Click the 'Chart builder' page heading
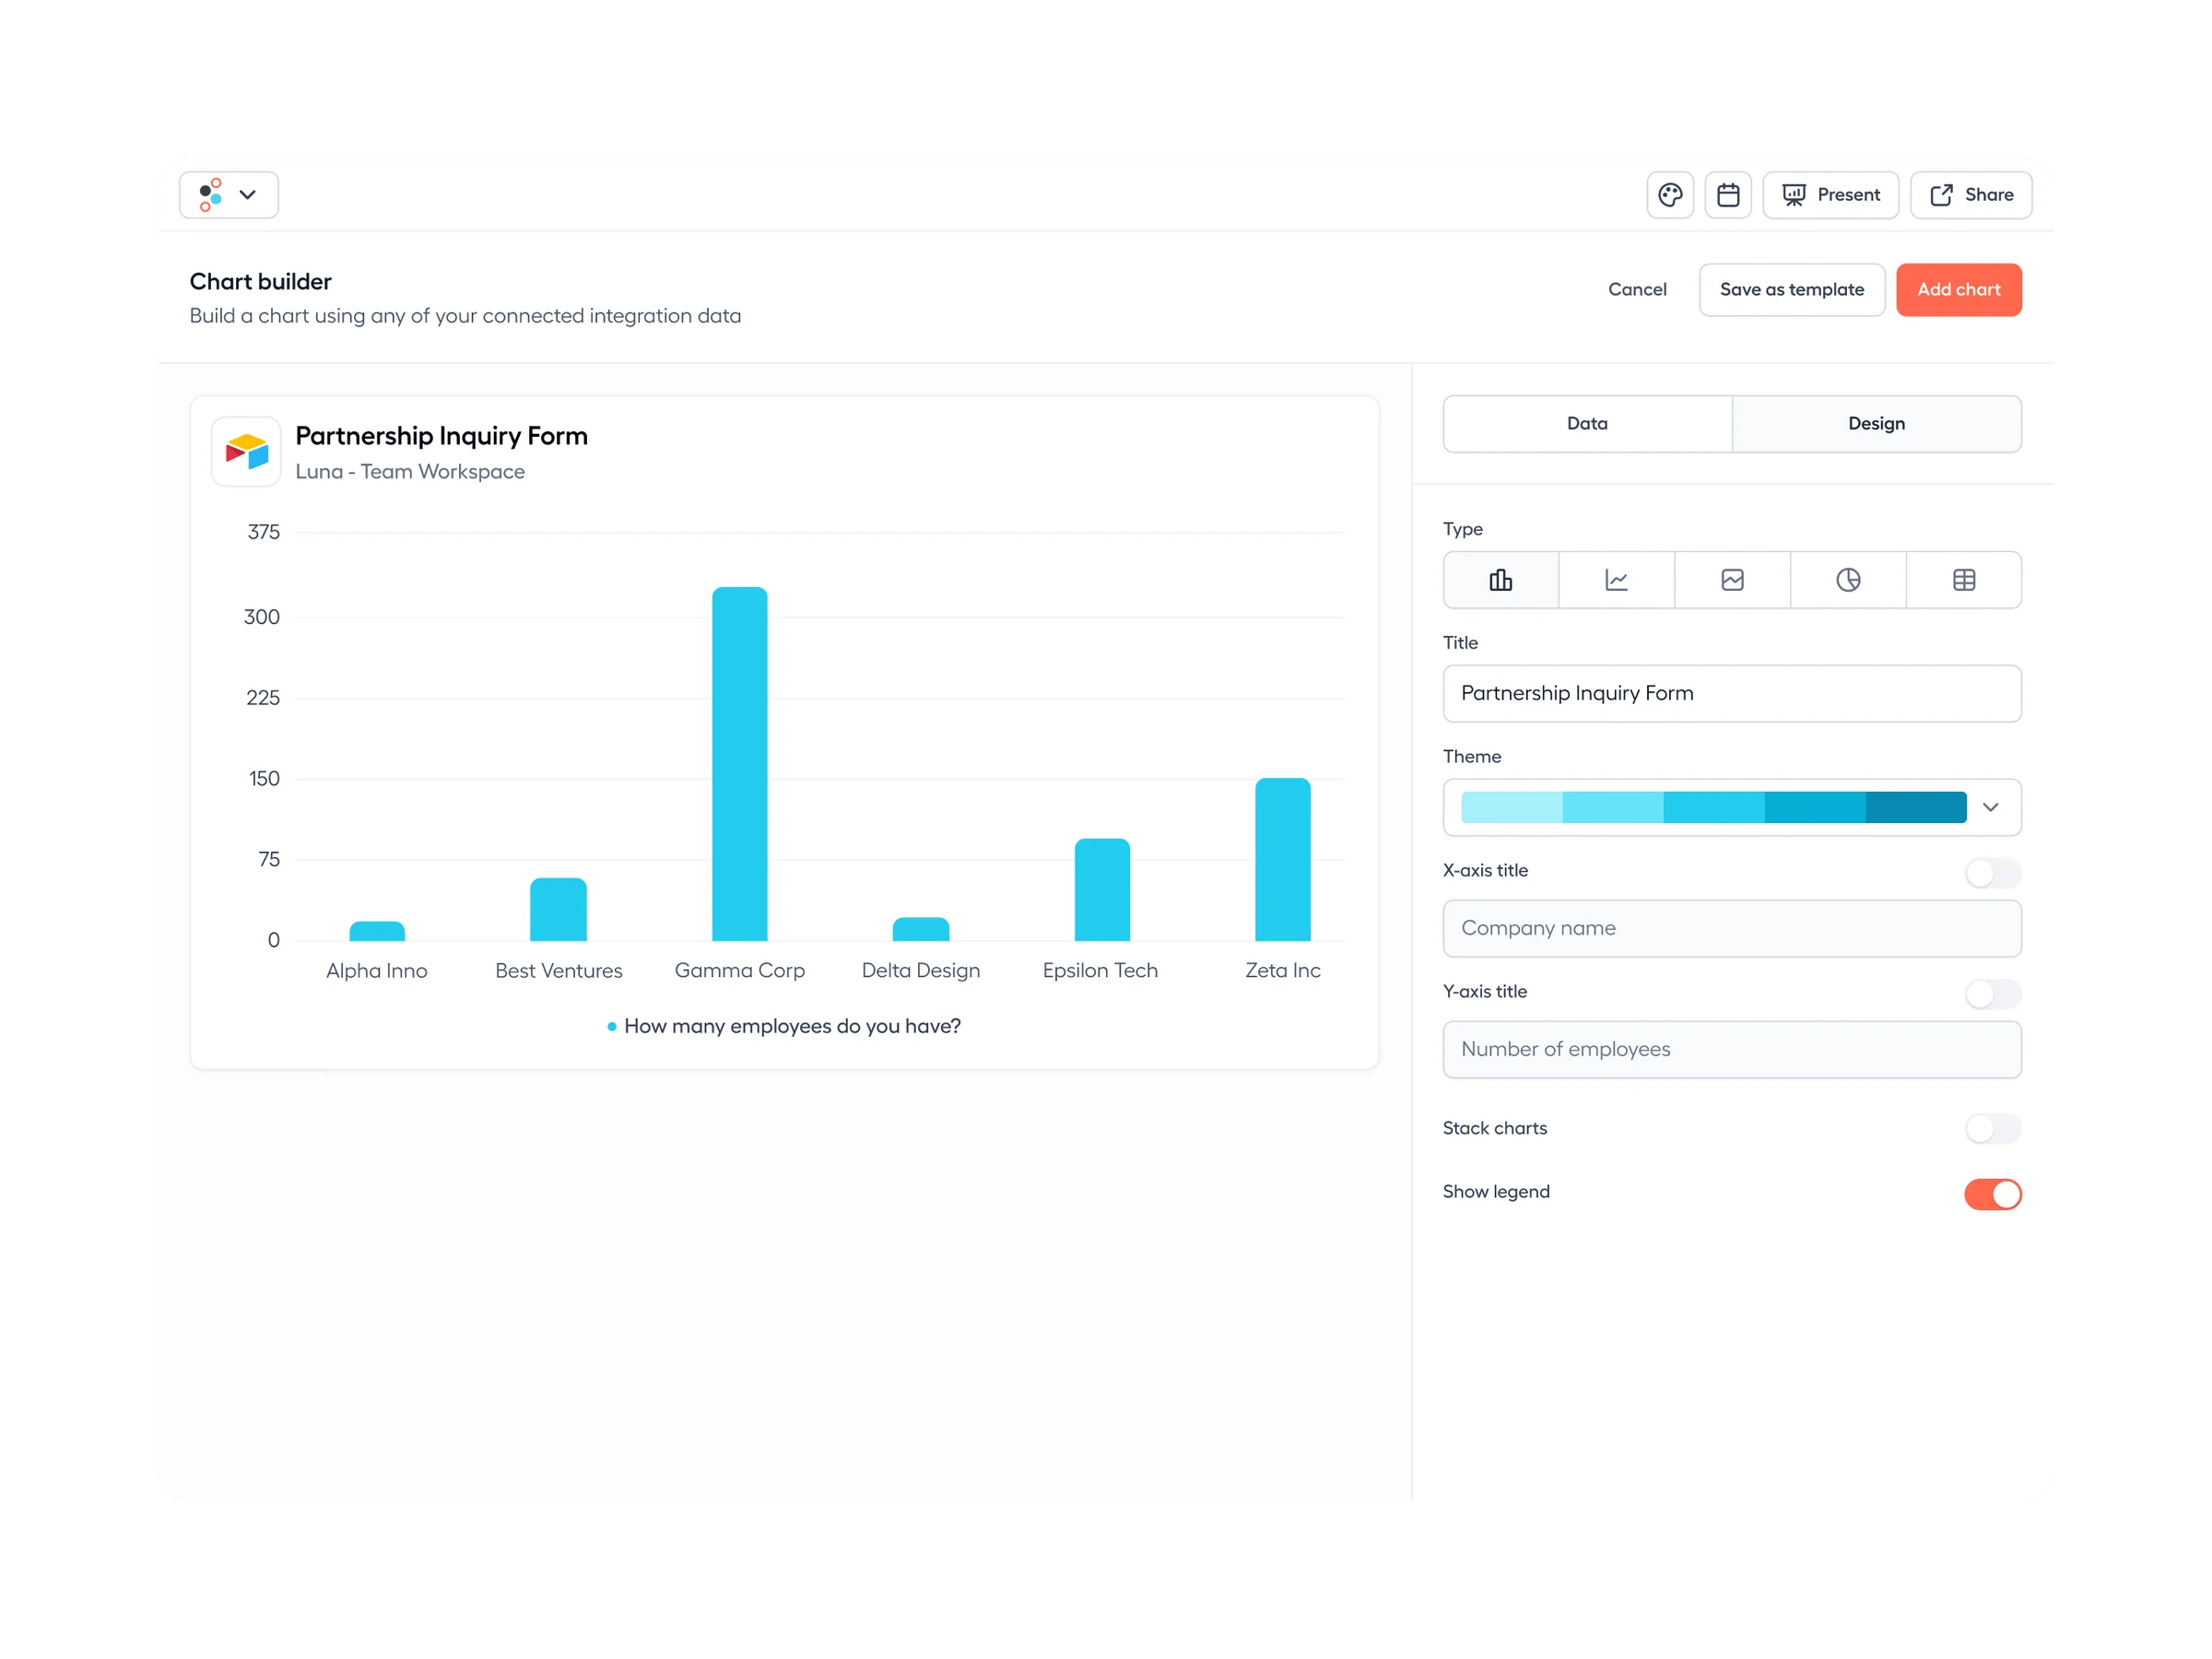 (261, 282)
